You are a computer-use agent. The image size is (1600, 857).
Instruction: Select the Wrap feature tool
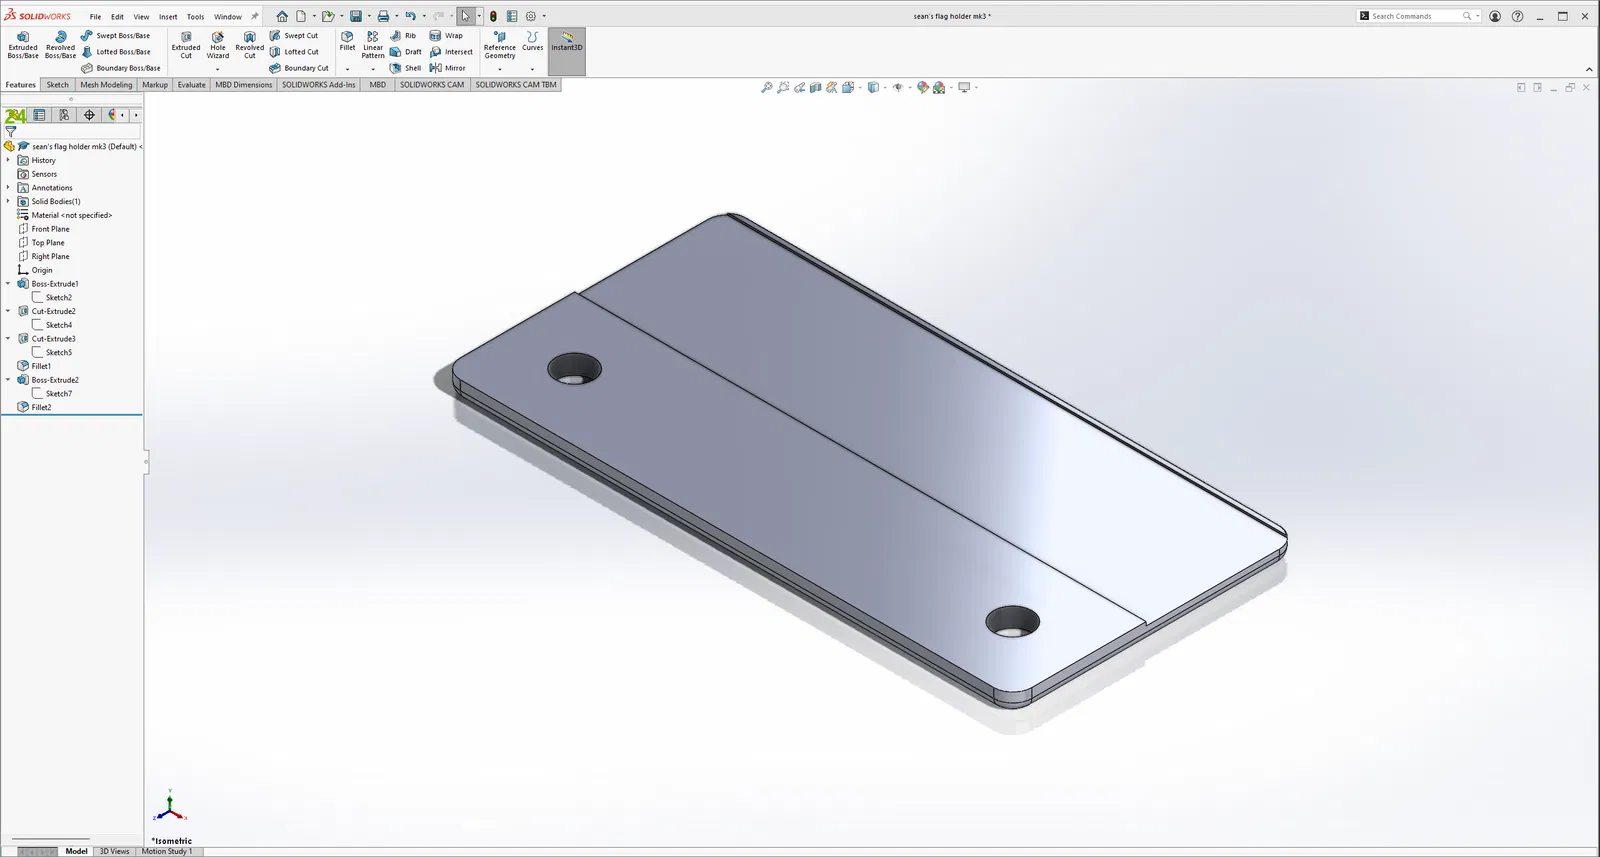446,36
